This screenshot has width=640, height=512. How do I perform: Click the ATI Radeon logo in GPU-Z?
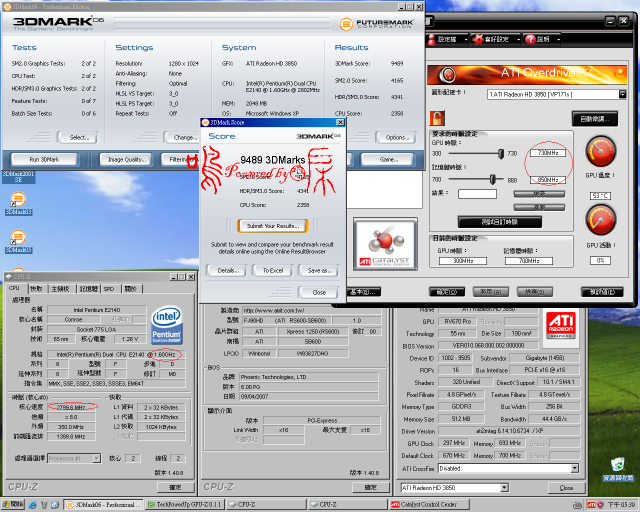[x=561, y=326]
